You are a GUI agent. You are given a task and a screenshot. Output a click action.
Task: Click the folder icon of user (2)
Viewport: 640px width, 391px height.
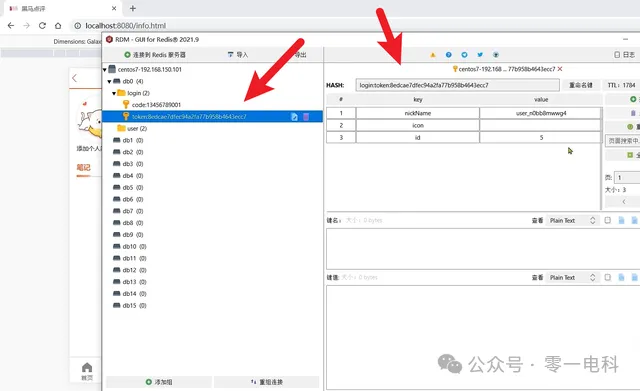[x=121, y=128]
